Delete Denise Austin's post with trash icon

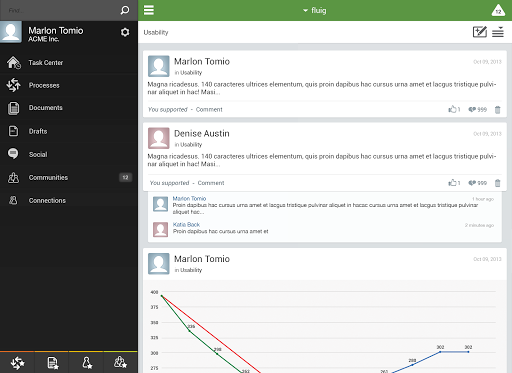(x=497, y=183)
